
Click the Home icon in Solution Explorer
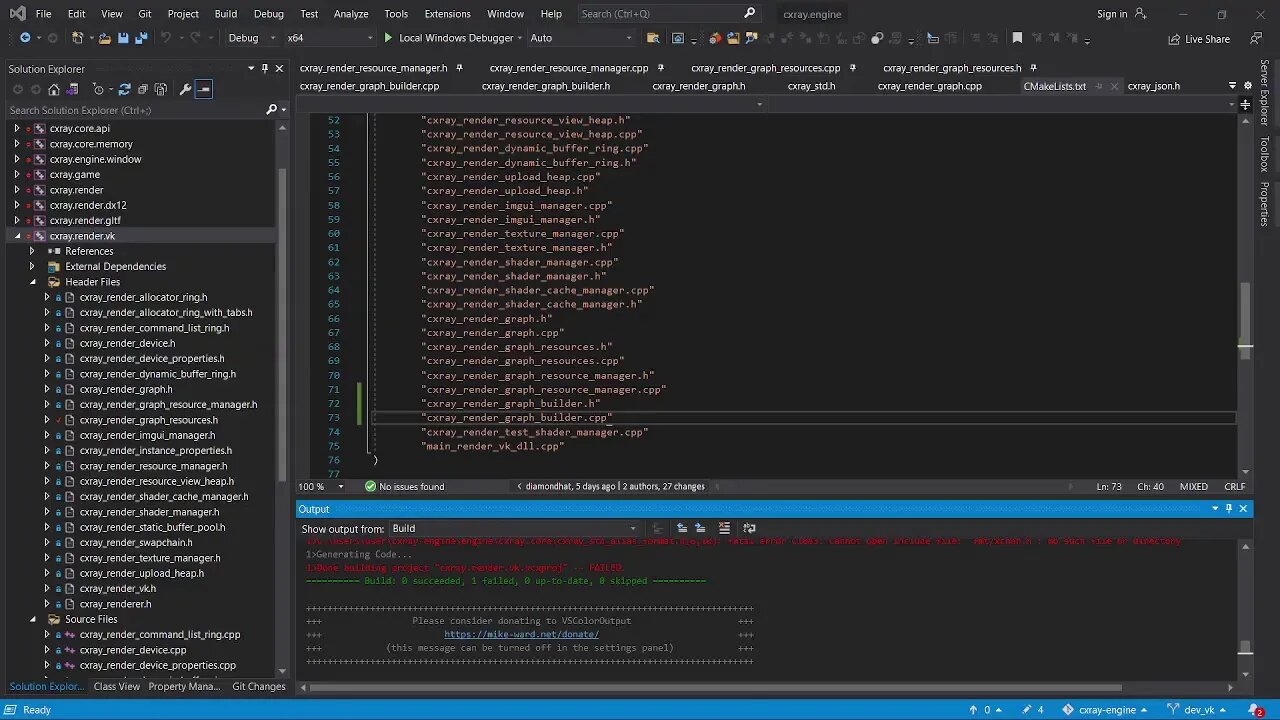coord(54,89)
